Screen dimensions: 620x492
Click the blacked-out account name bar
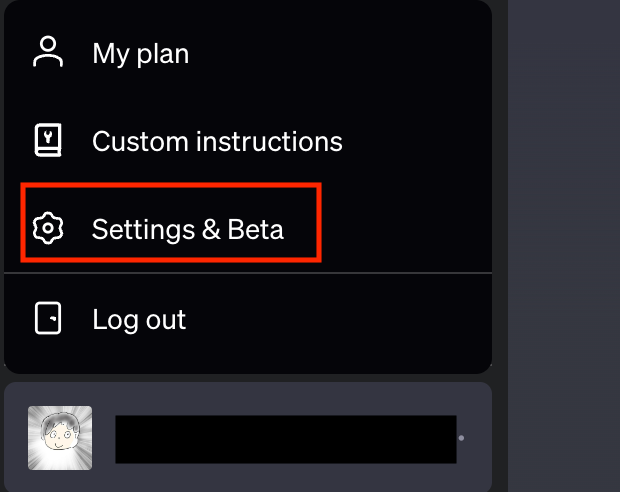(x=286, y=439)
